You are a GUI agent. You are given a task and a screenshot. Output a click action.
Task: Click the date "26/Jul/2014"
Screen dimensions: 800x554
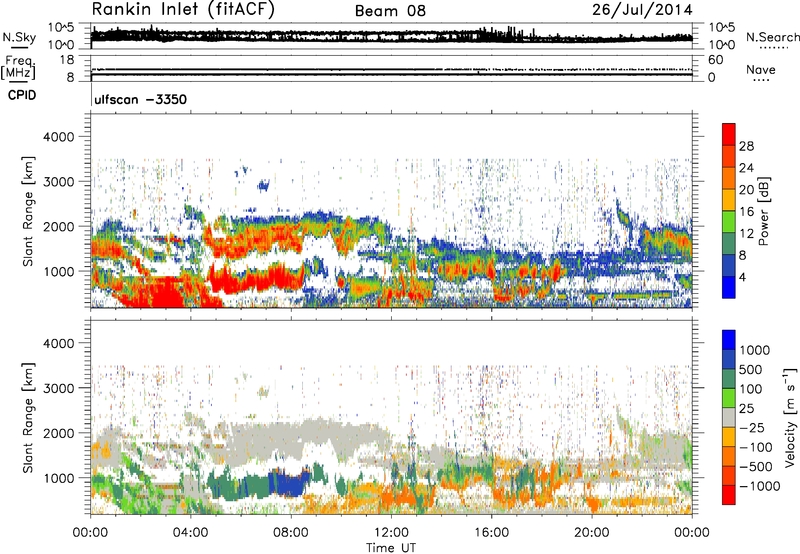click(642, 10)
